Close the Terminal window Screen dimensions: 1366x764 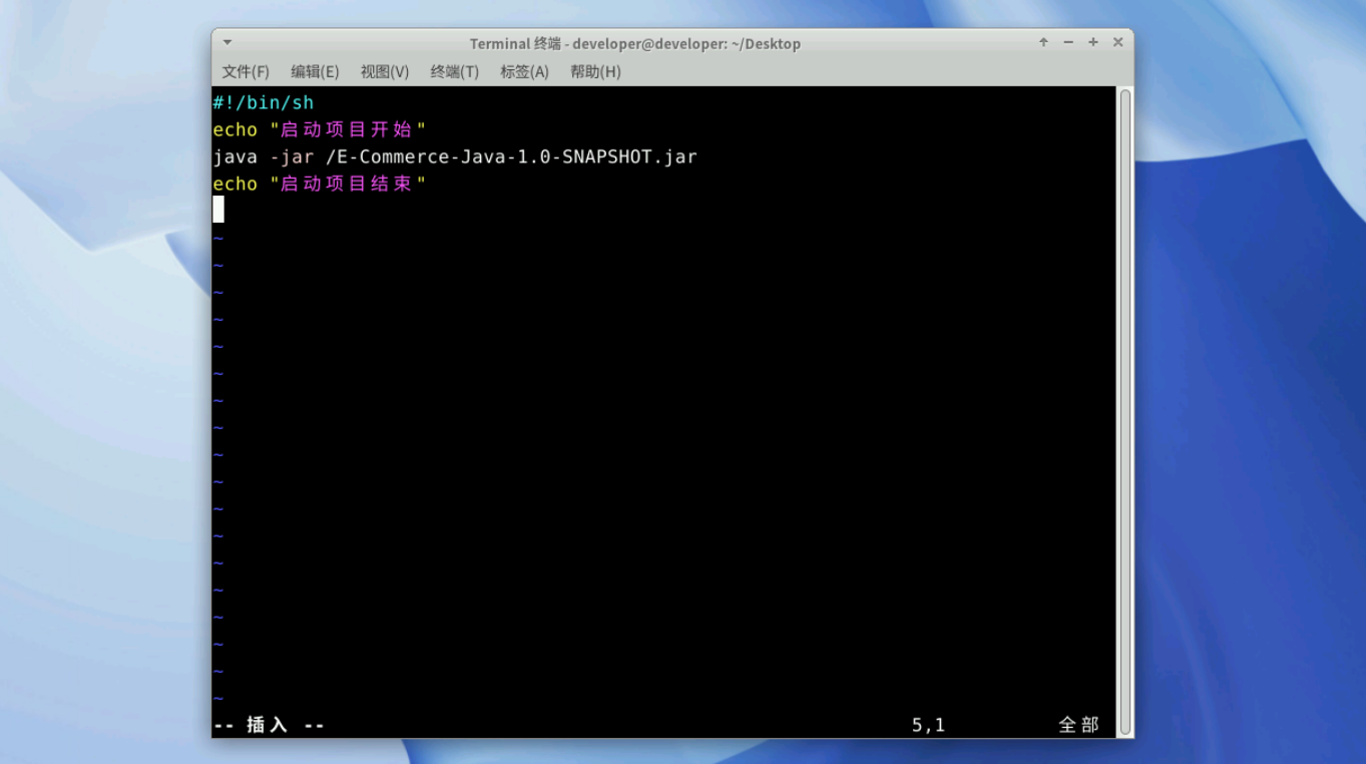(1118, 42)
